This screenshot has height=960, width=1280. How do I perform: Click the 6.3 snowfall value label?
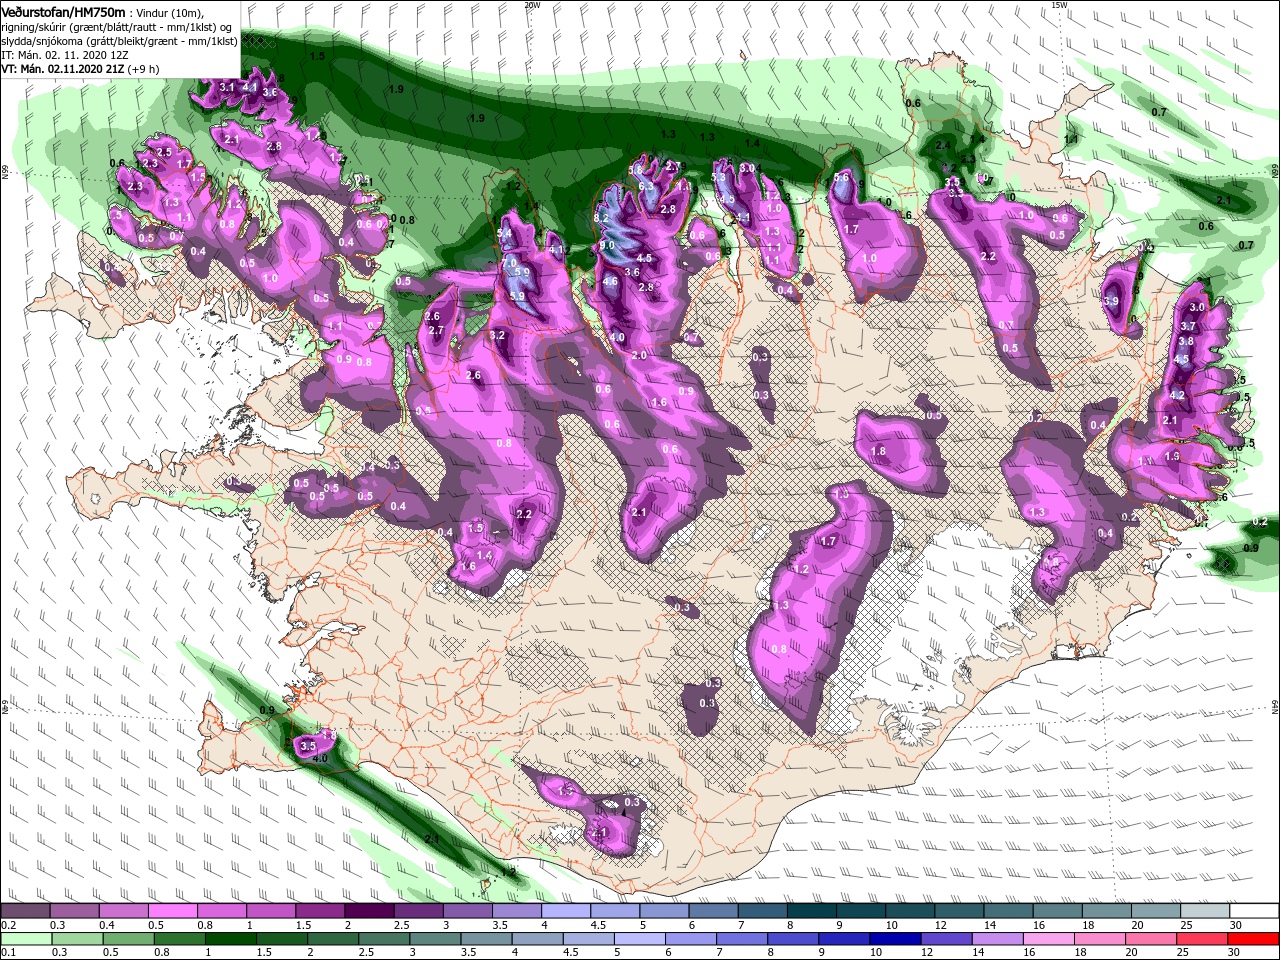point(646,185)
